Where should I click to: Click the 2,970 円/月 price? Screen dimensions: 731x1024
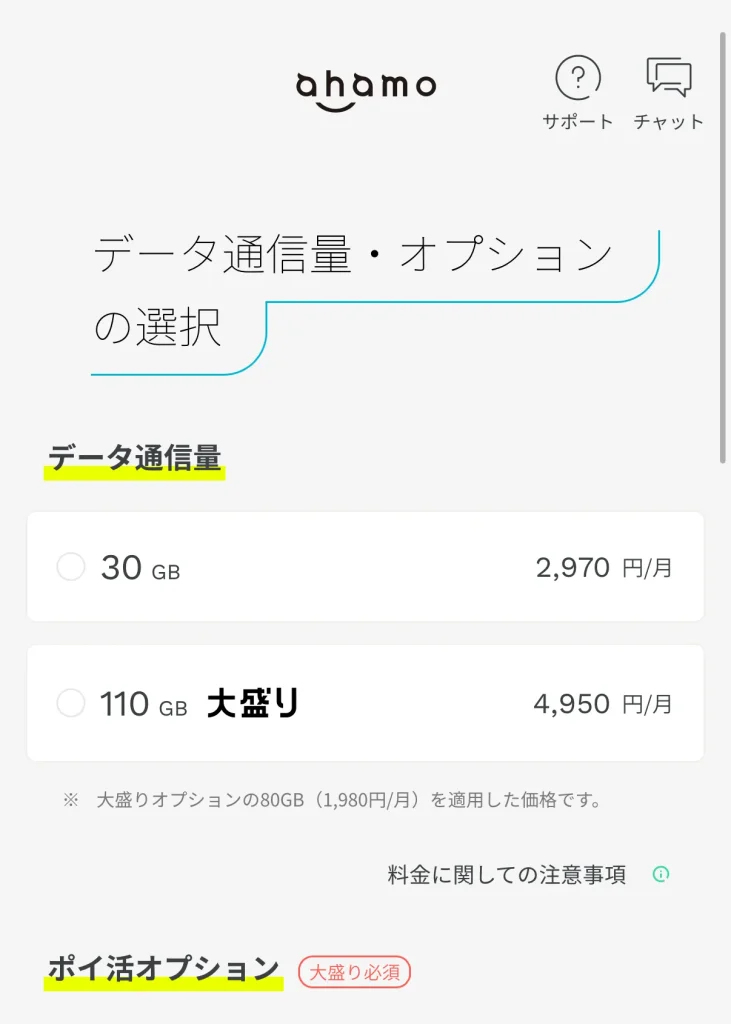pos(604,568)
